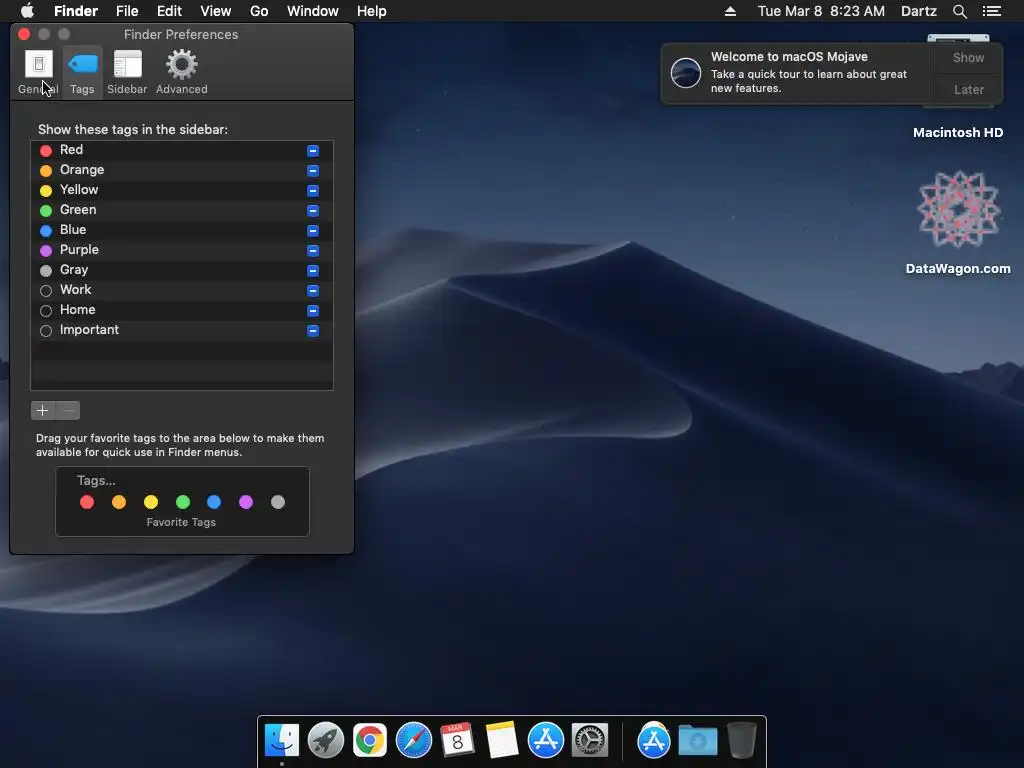1024x768 pixels.
Task: Click red dot in Favorite Tags
Action: point(87,502)
